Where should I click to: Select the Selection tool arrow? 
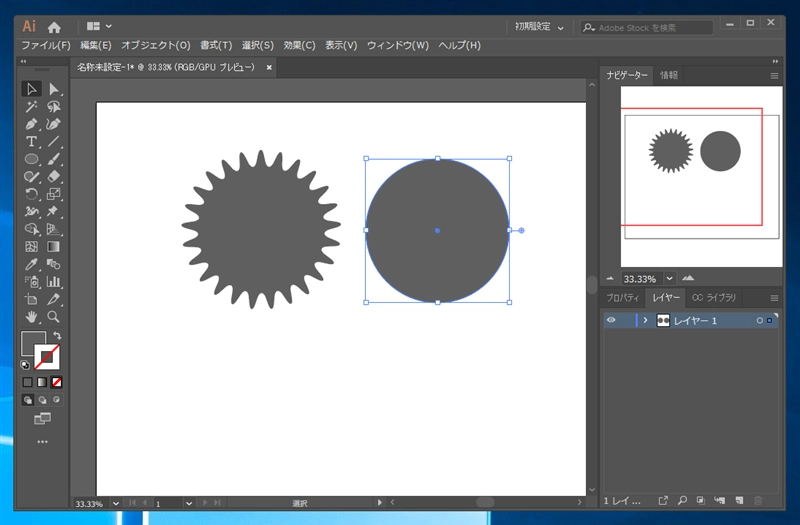tap(32, 89)
